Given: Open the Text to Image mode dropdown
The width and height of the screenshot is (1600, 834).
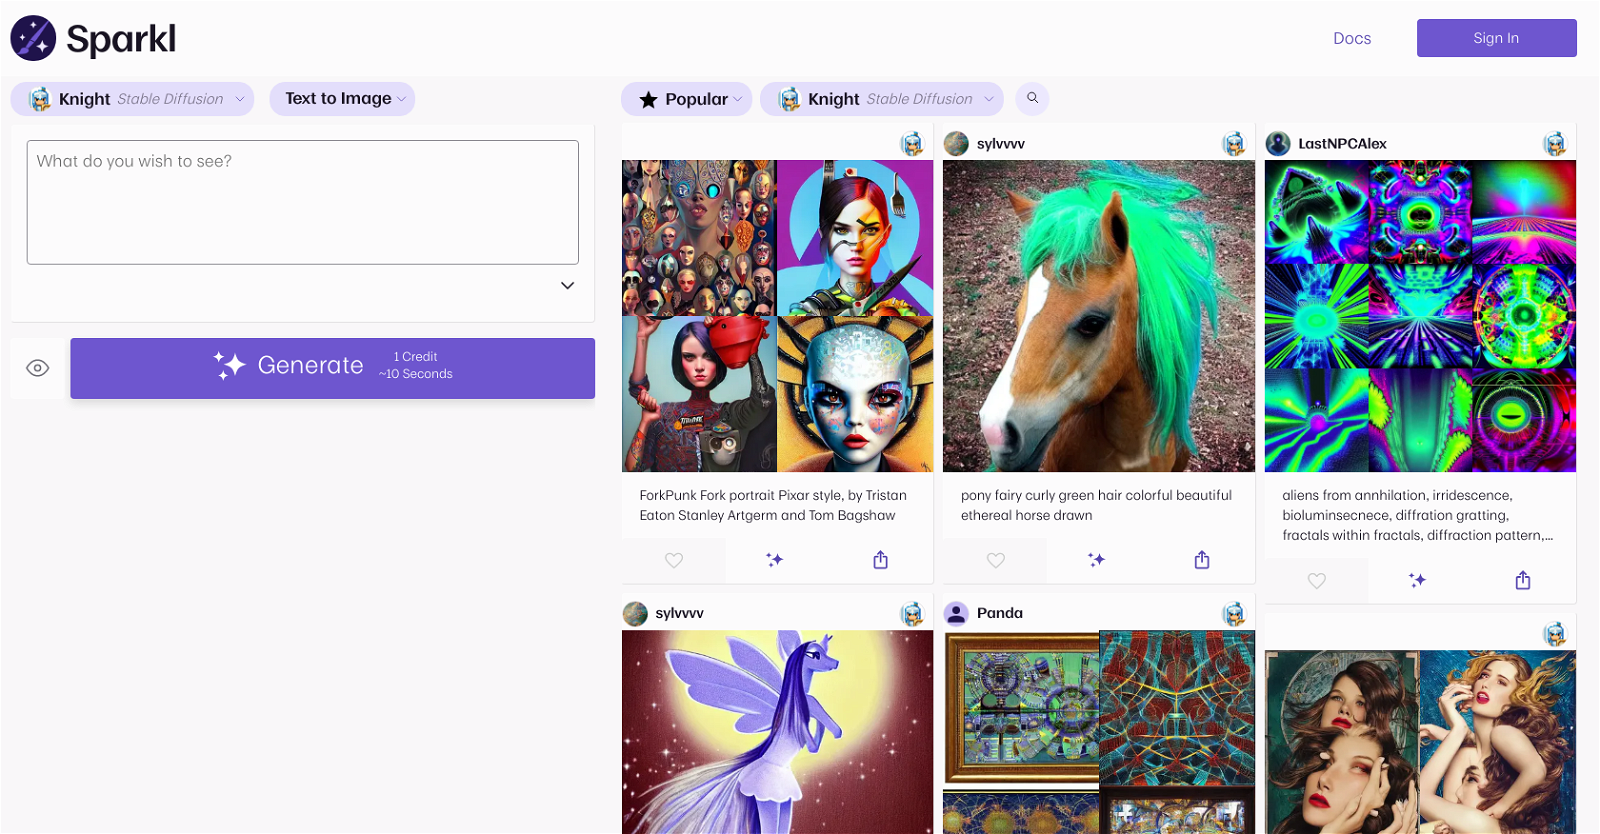Looking at the screenshot, I should tap(342, 99).
